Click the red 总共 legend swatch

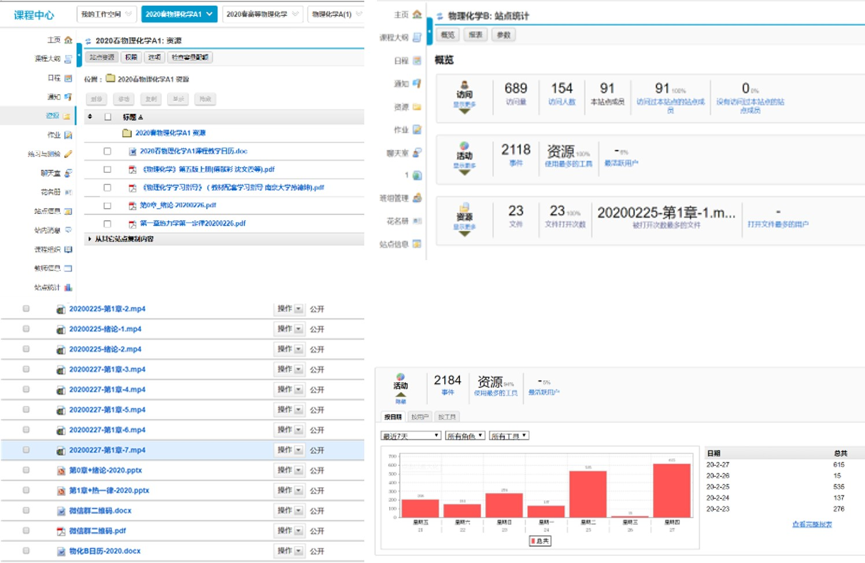(533, 539)
